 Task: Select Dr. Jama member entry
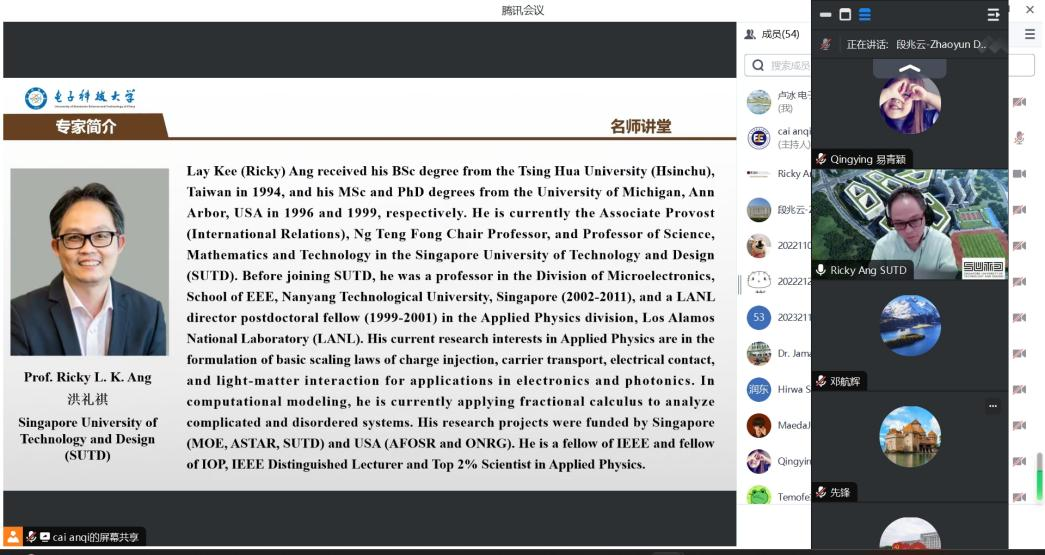click(778, 354)
